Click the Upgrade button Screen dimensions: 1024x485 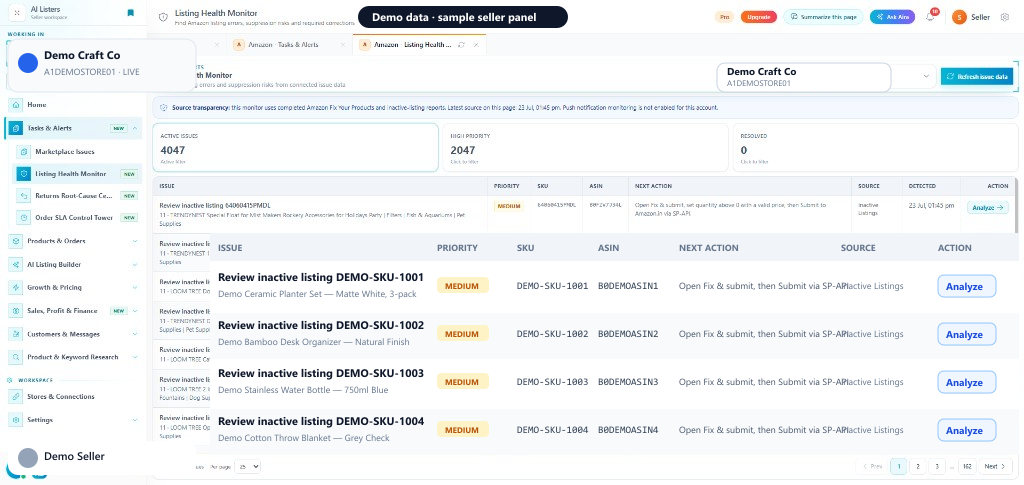tap(758, 17)
